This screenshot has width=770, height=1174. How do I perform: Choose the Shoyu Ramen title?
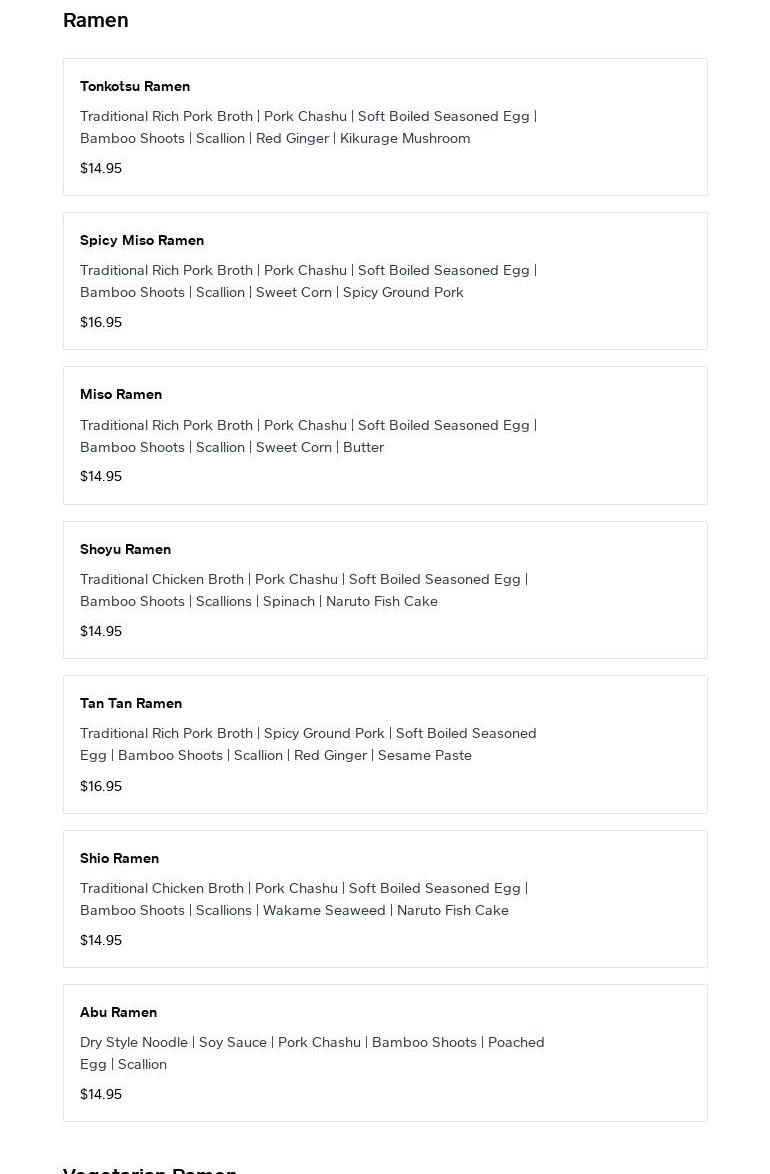(x=125, y=549)
